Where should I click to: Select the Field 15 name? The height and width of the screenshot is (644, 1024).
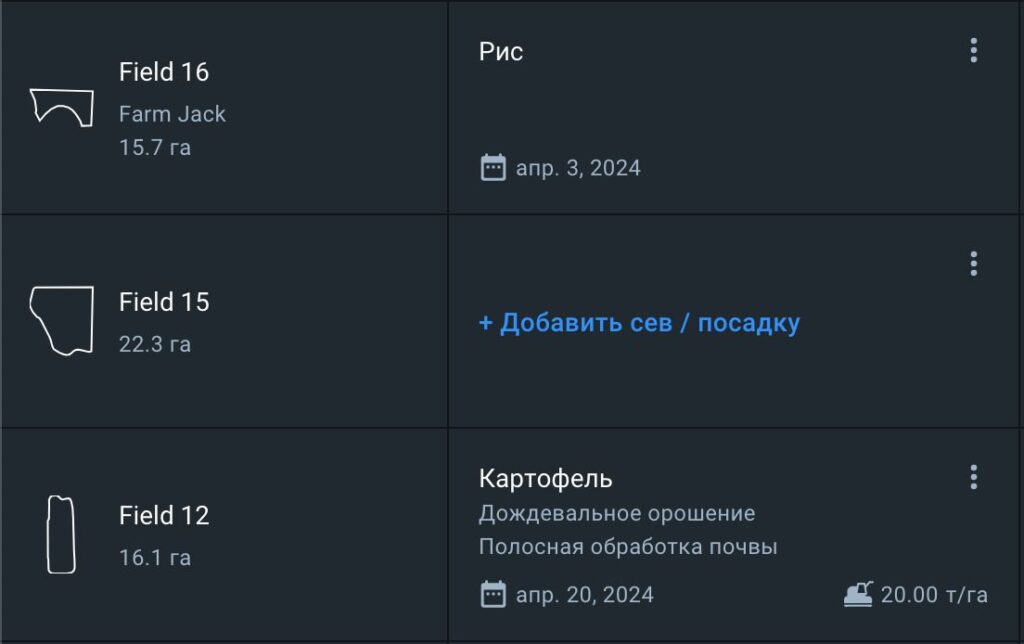(x=164, y=302)
